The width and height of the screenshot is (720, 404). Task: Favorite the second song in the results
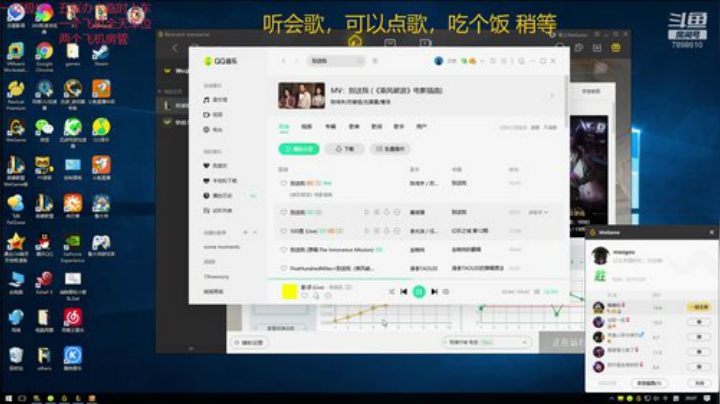283,212
